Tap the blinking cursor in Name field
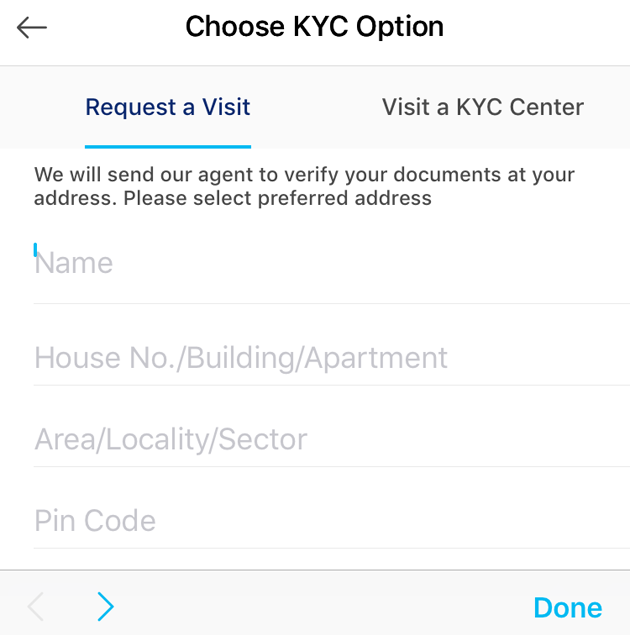The image size is (630, 635). tap(35, 249)
